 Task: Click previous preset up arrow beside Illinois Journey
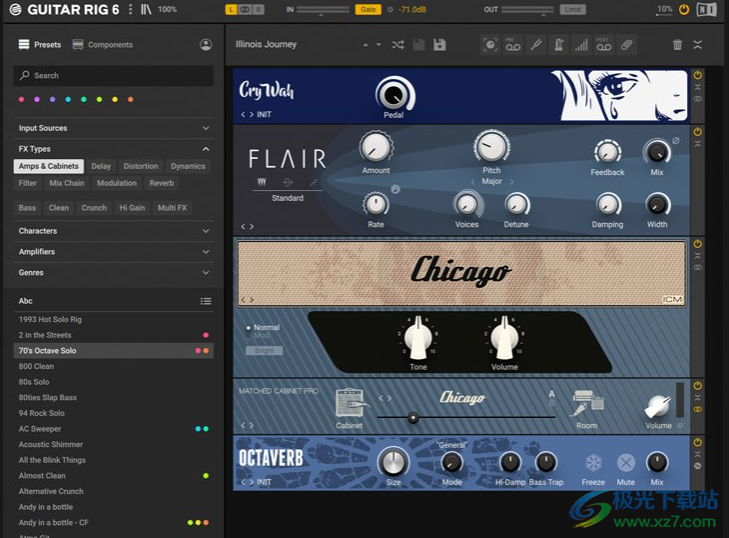click(x=365, y=45)
